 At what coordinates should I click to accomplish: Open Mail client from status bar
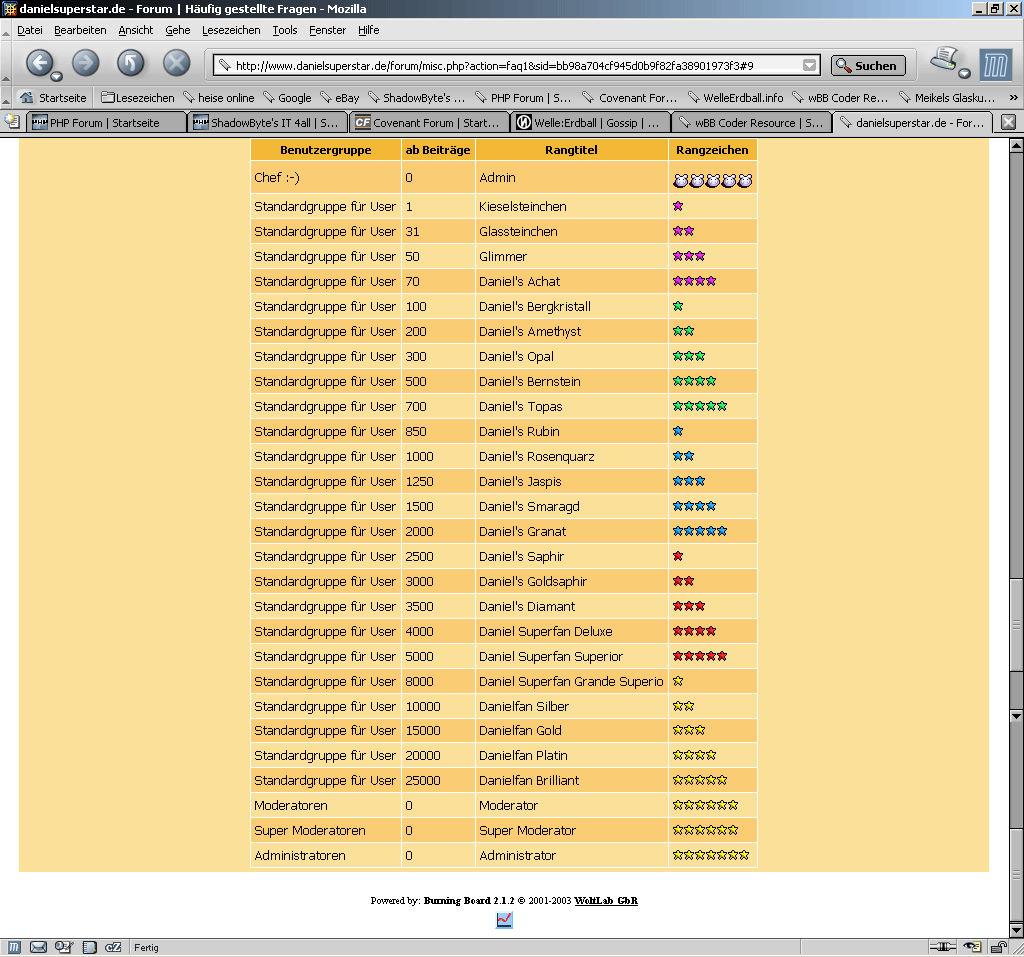[39, 947]
